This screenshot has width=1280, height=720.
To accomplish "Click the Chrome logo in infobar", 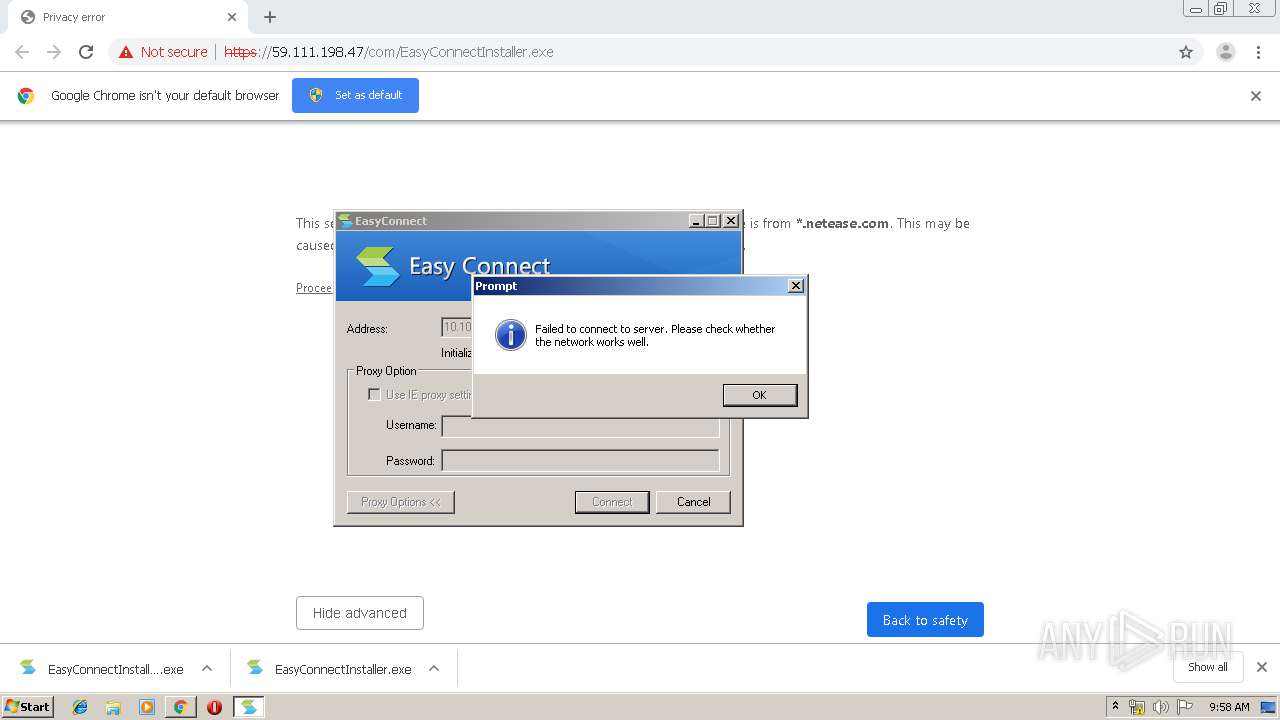I will click(x=26, y=96).
